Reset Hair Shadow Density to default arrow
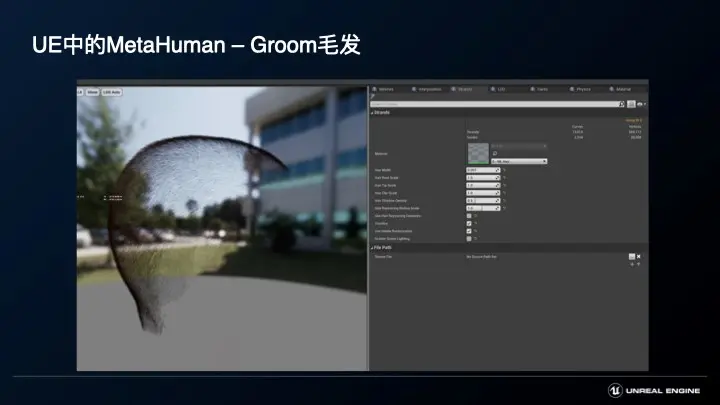The width and height of the screenshot is (720, 405). pos(504,201)
